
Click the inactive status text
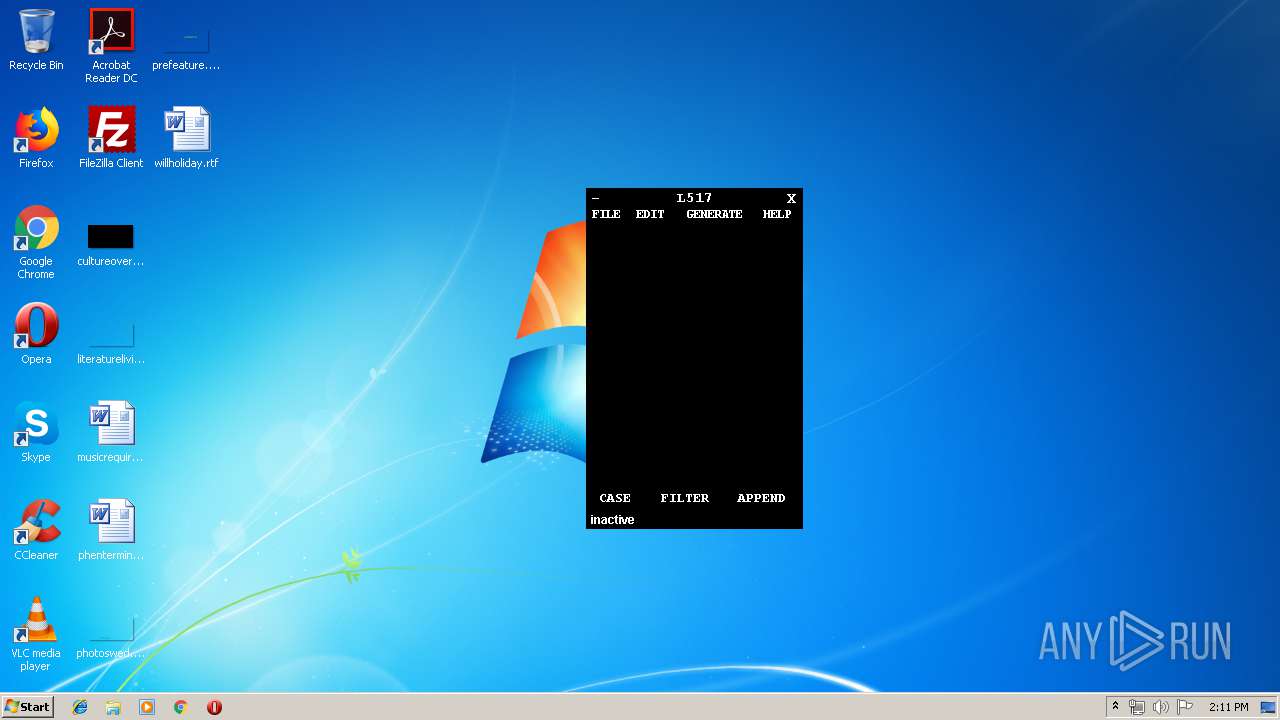tap(612, 520)
